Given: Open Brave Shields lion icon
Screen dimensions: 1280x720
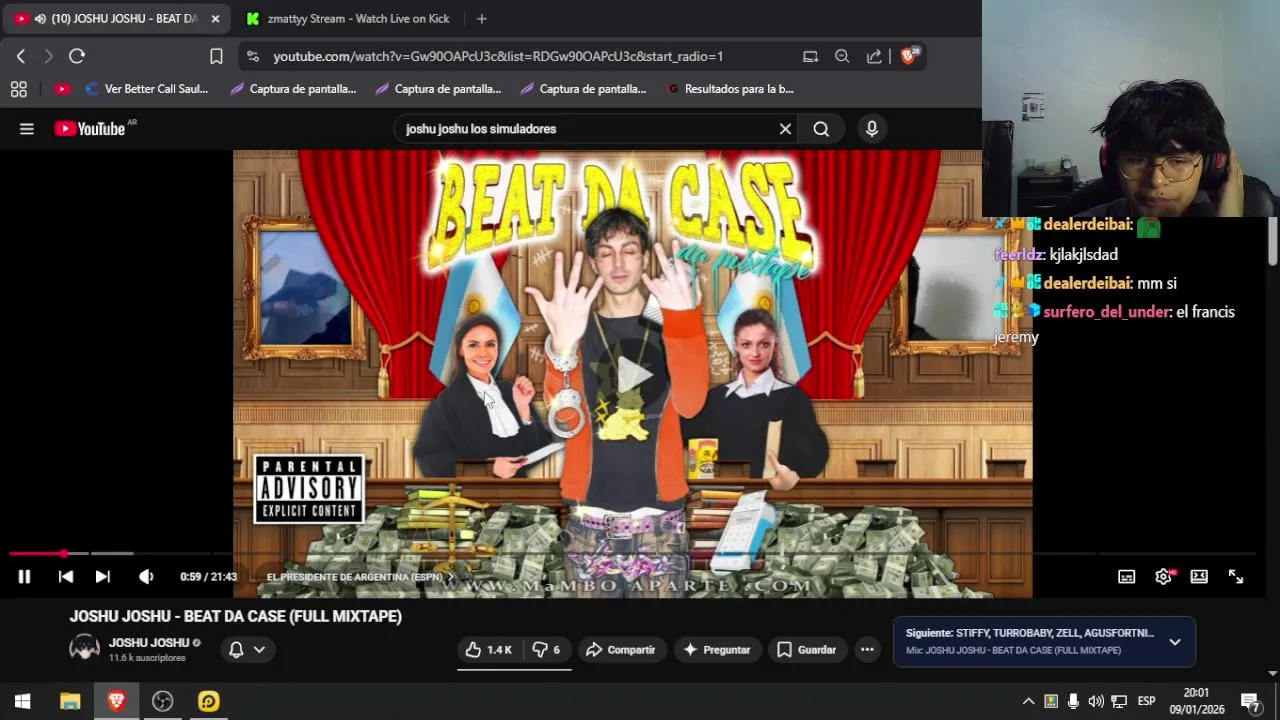Looking at the screenshot, I should click(909, 56).
